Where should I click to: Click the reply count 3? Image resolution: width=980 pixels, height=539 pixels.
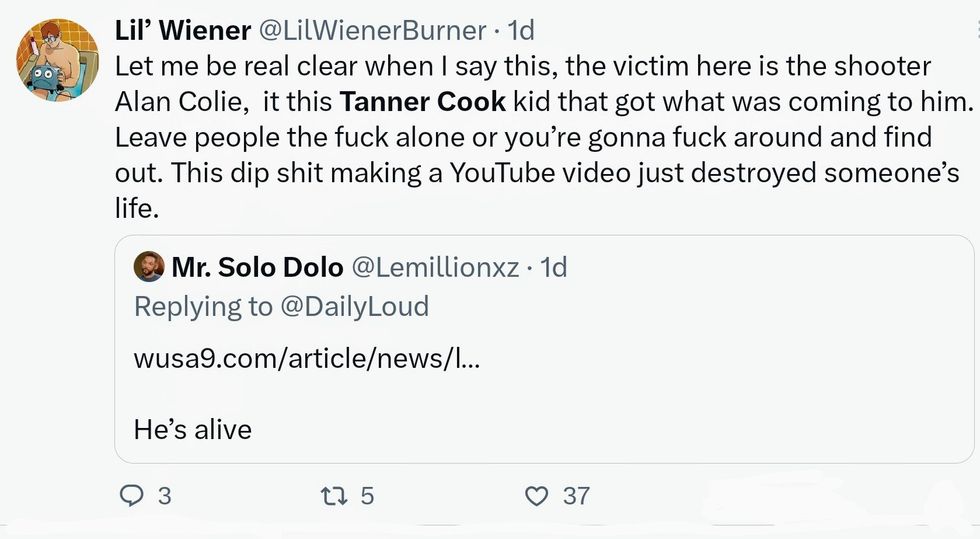pos(164,495)
